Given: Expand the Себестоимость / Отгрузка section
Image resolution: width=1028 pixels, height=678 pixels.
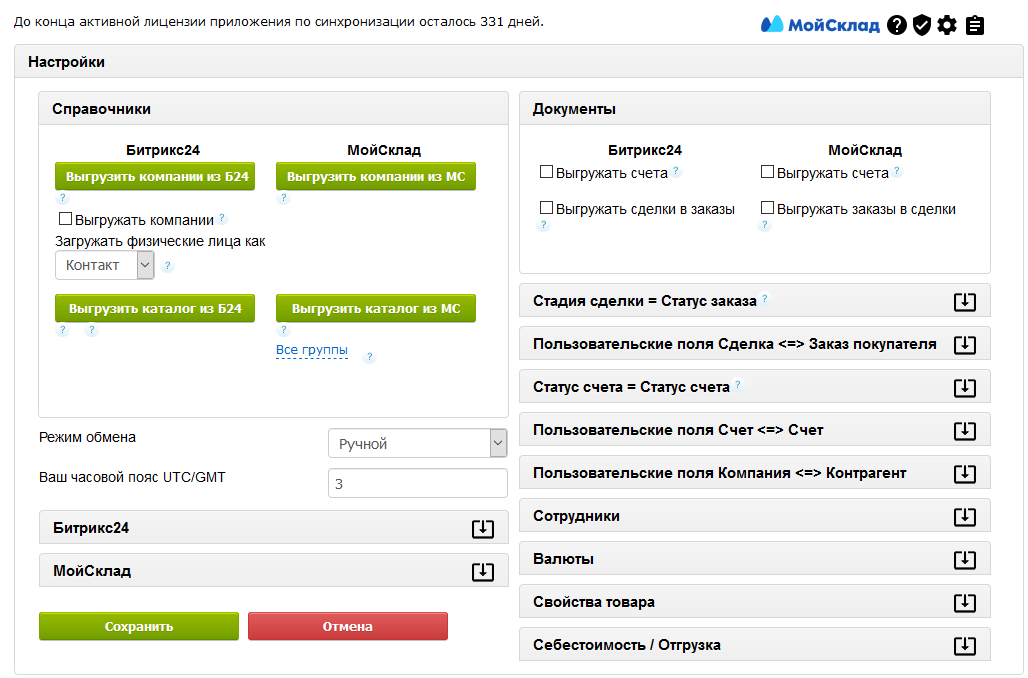Looking at the screenshot, I should point(964,645).
